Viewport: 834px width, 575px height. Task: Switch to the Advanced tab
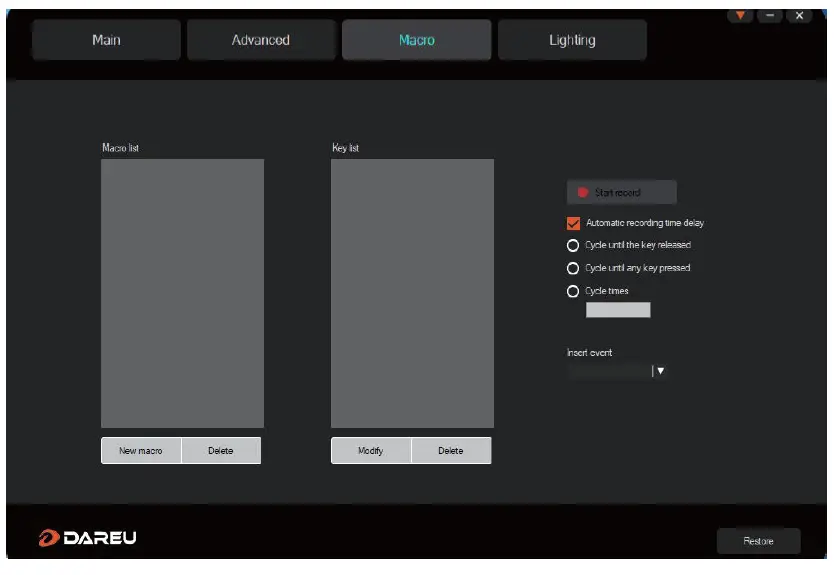click(x=261, y=40)
